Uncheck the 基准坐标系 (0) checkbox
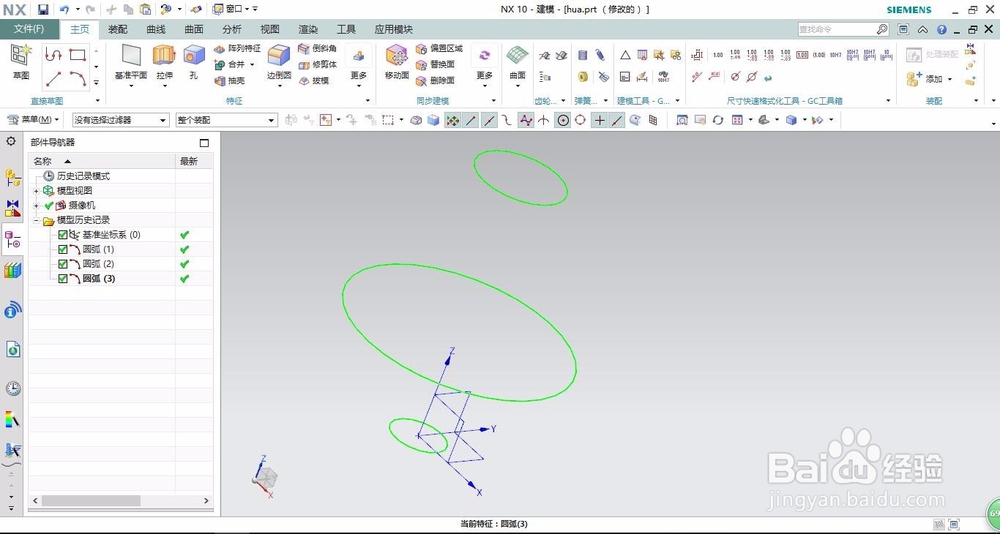This screenshot has height=534, width=1000. coord(62,235)
